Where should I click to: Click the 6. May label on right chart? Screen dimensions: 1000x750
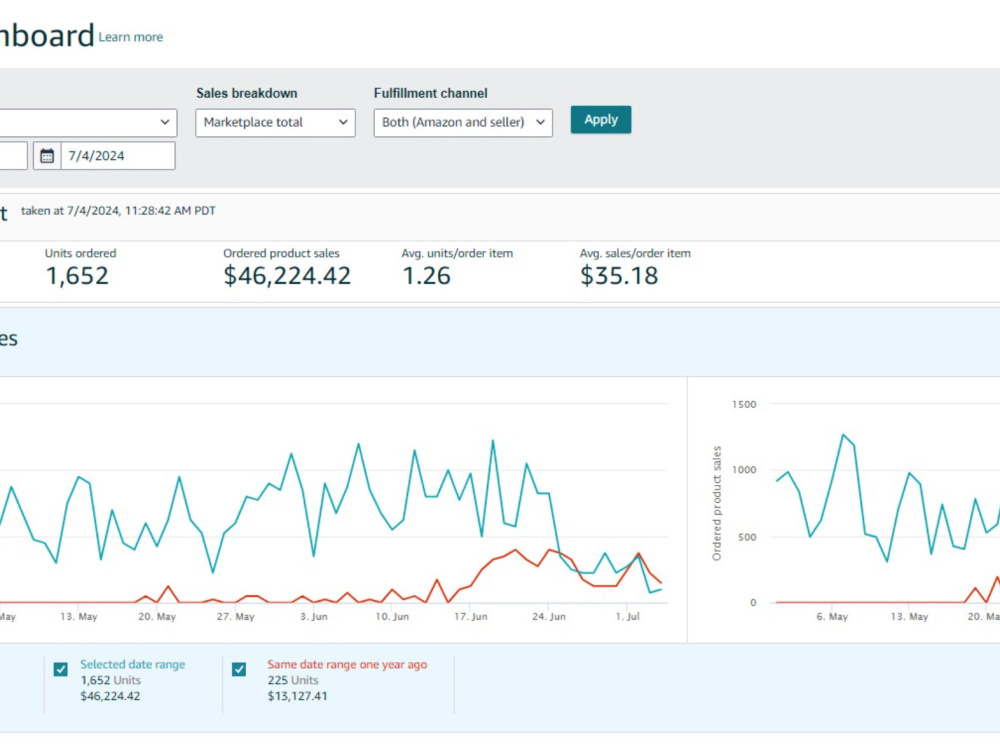coord(832,616)
